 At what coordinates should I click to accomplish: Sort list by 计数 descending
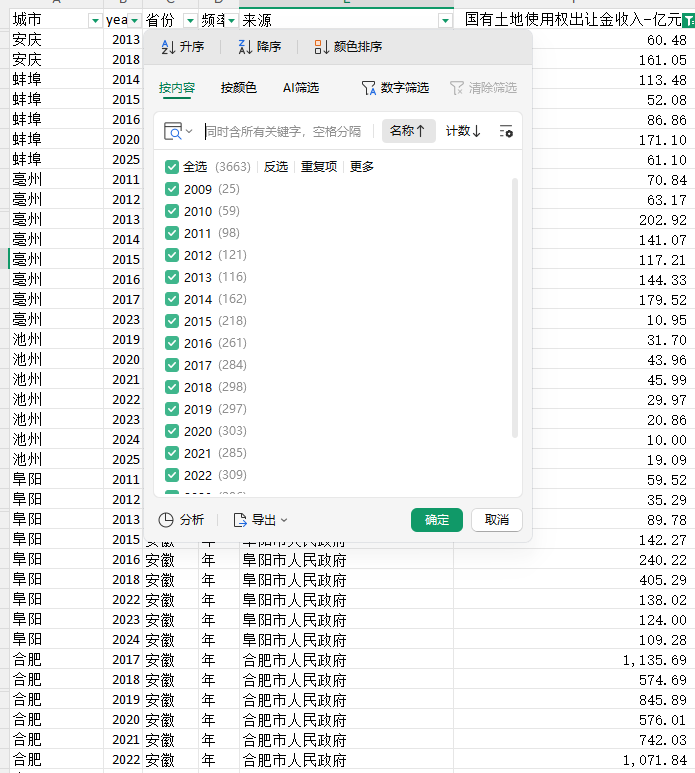pos(463,131)
